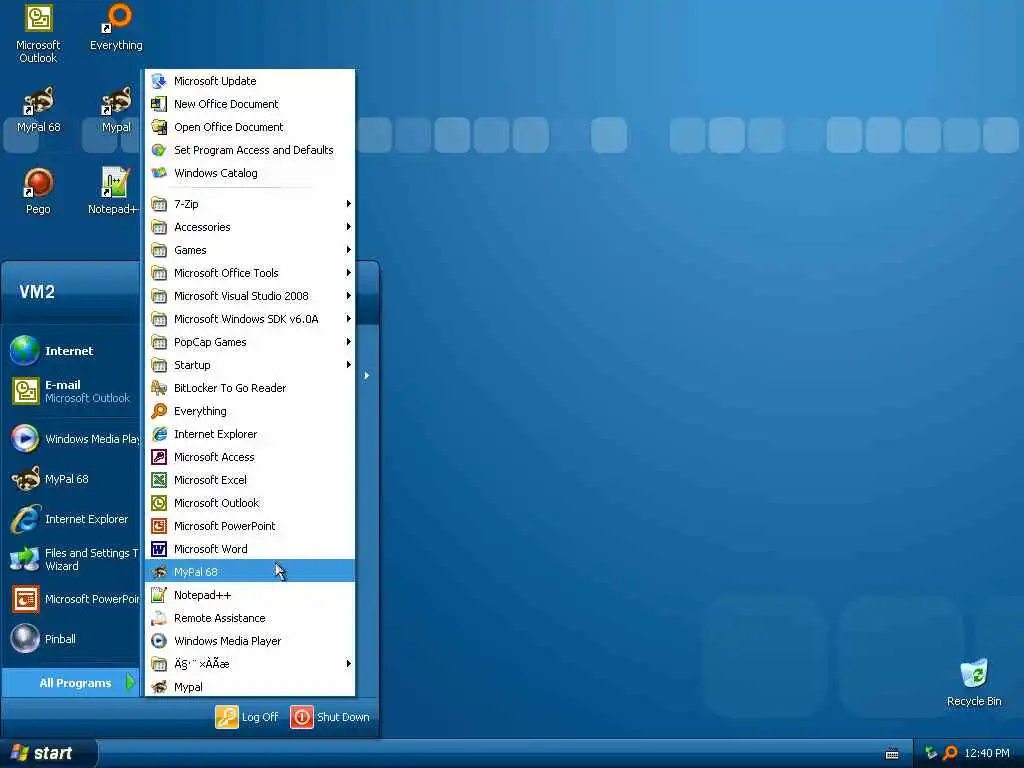Click the Internet Explorer icon in programs list
Screen dimensions: 1024x768
coord(159,434)
